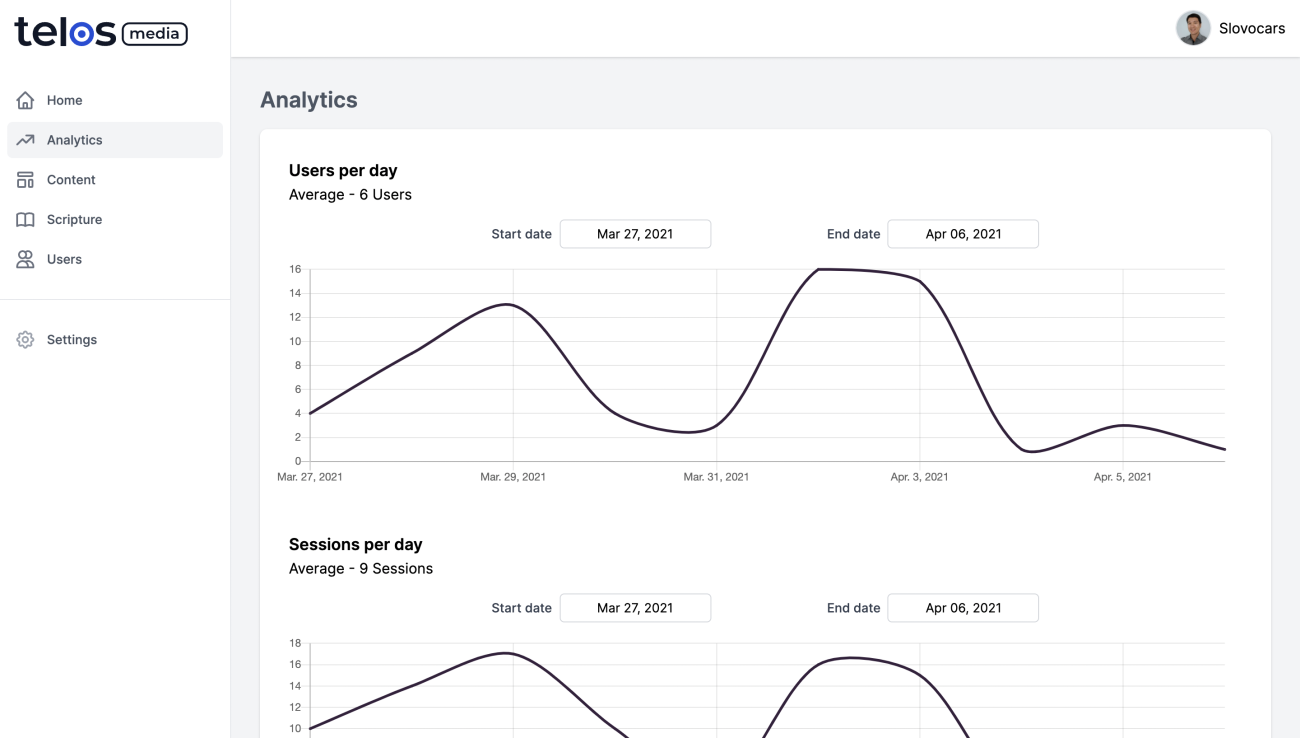Click 'Apr. 3, 2021' users chart label
Viewport: 1300px width, 738px height.
pos(920,477)
